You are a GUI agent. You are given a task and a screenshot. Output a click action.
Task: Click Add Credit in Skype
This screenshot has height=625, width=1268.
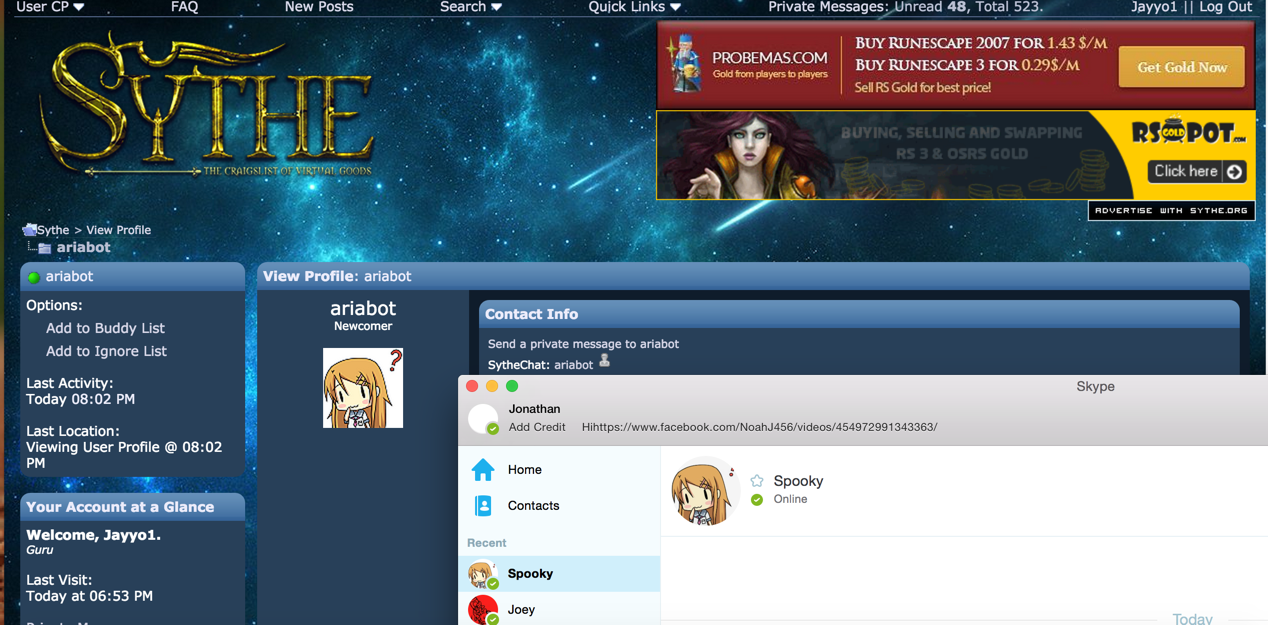click(x=537, y=427)
